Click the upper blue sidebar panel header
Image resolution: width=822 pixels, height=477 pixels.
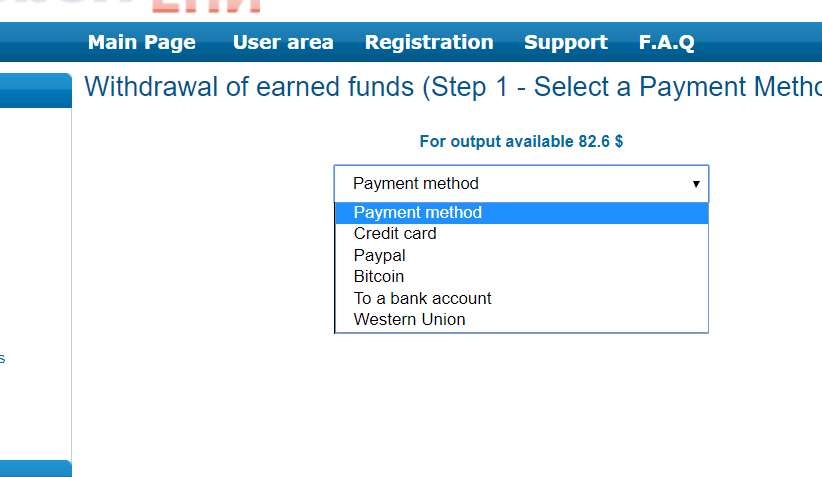[x=35, y=90]
